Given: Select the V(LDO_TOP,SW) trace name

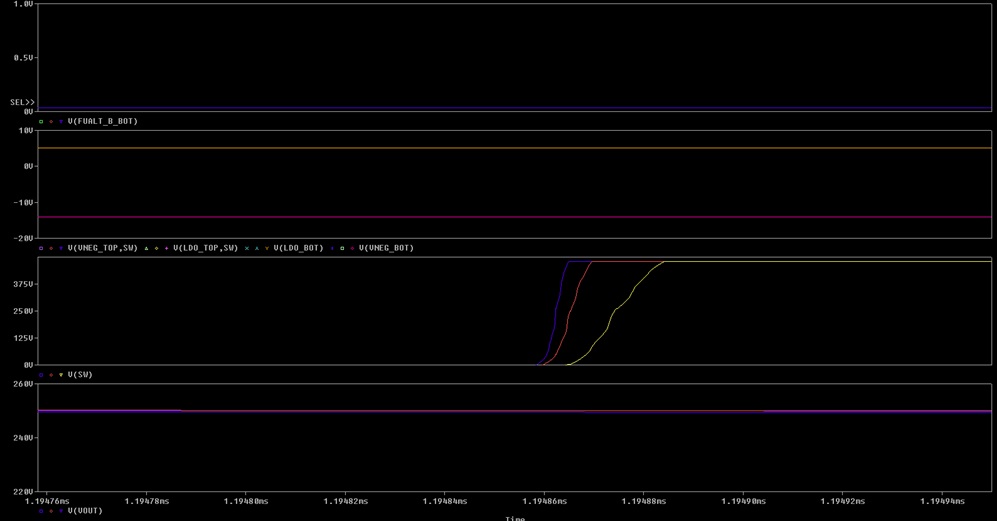Looking at the screenshot, I should tap(205, 248).
